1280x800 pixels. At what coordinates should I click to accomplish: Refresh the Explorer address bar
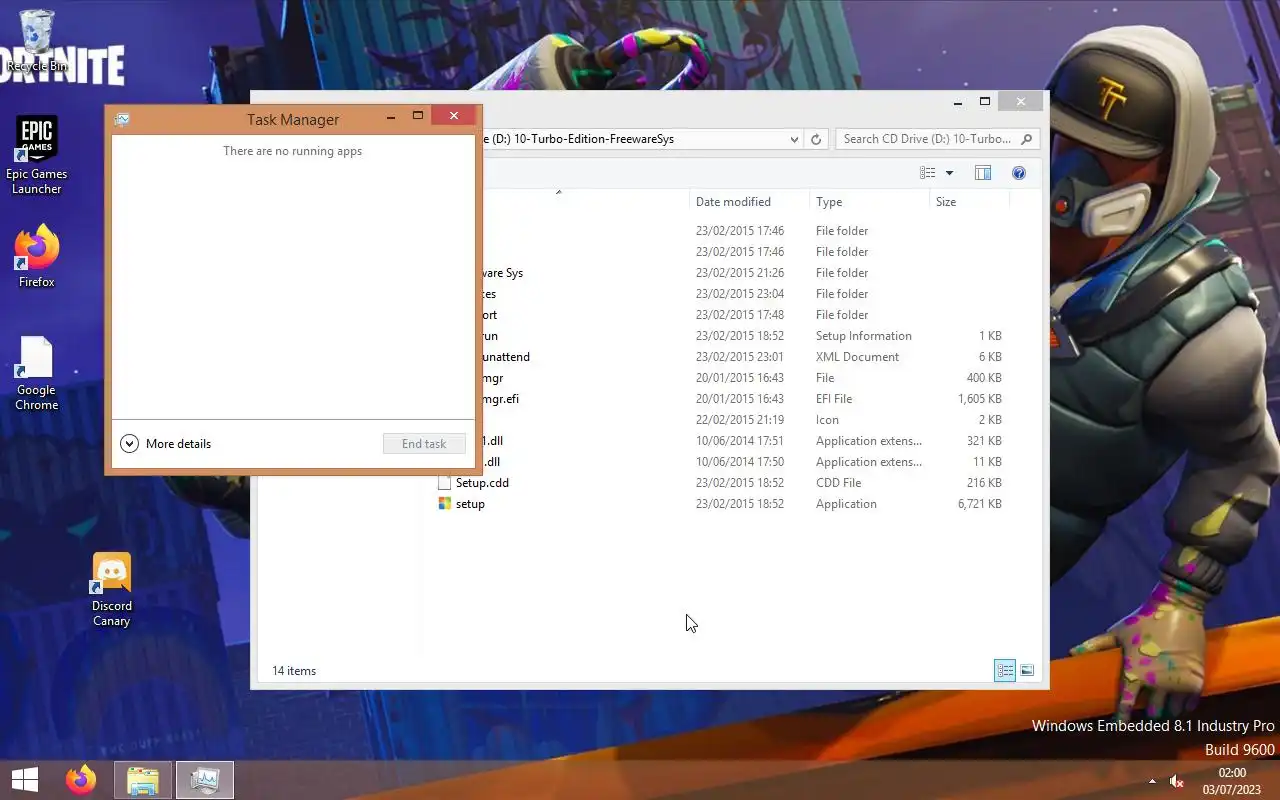[x=816, y=139]
